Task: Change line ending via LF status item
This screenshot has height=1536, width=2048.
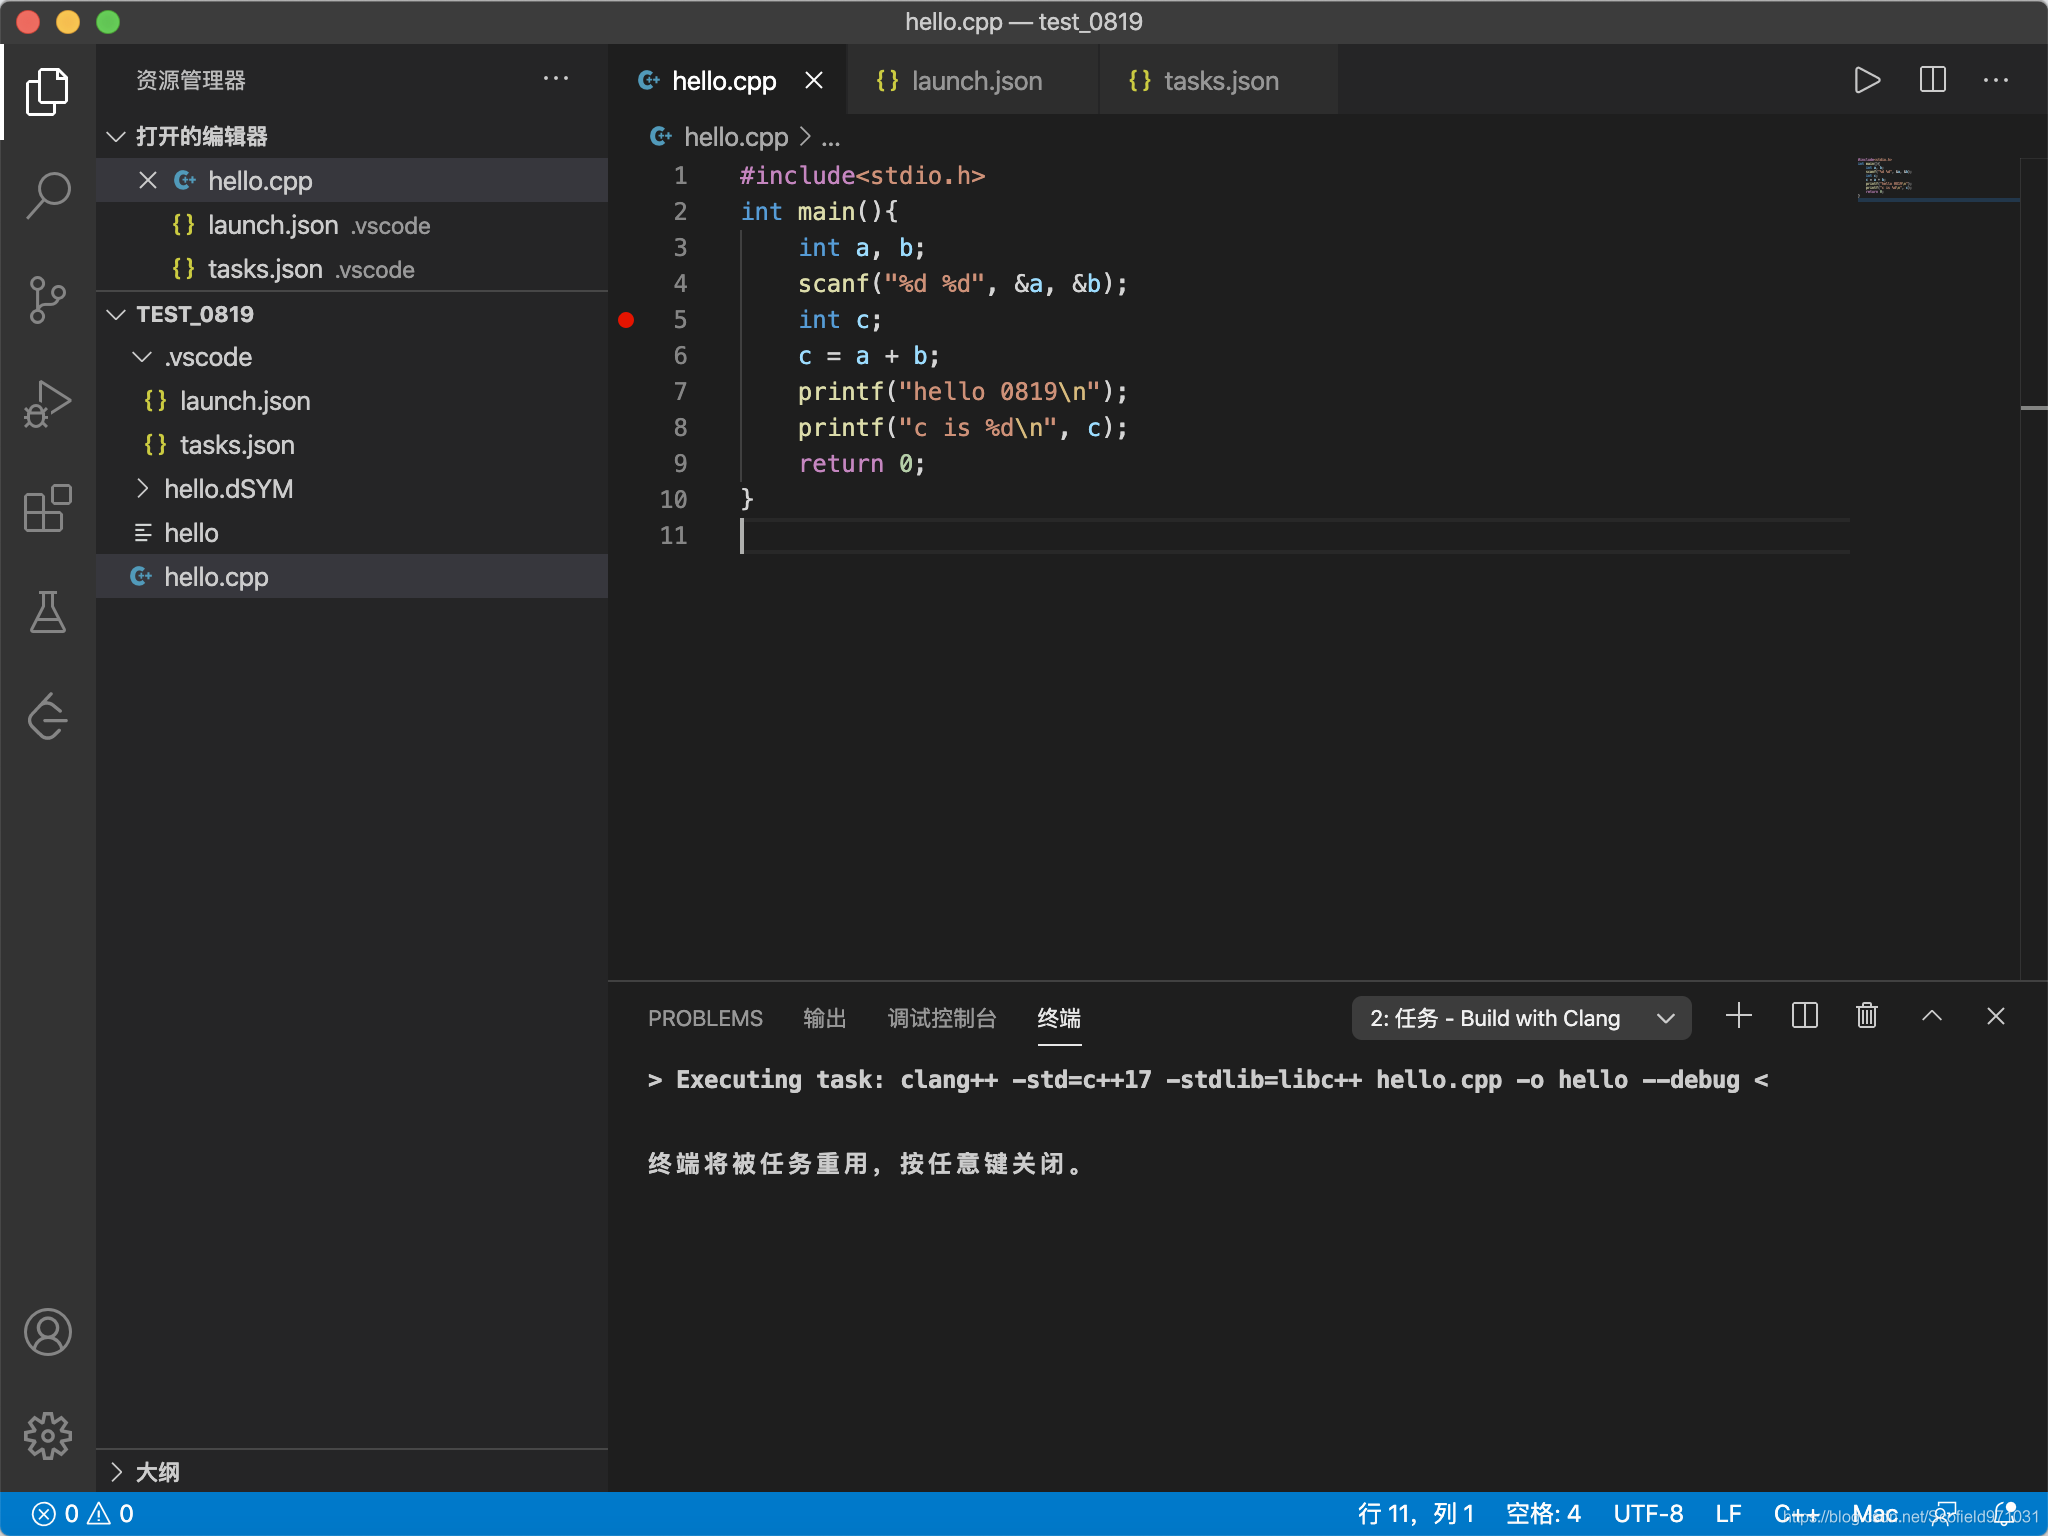Action: (1728, 1514)
